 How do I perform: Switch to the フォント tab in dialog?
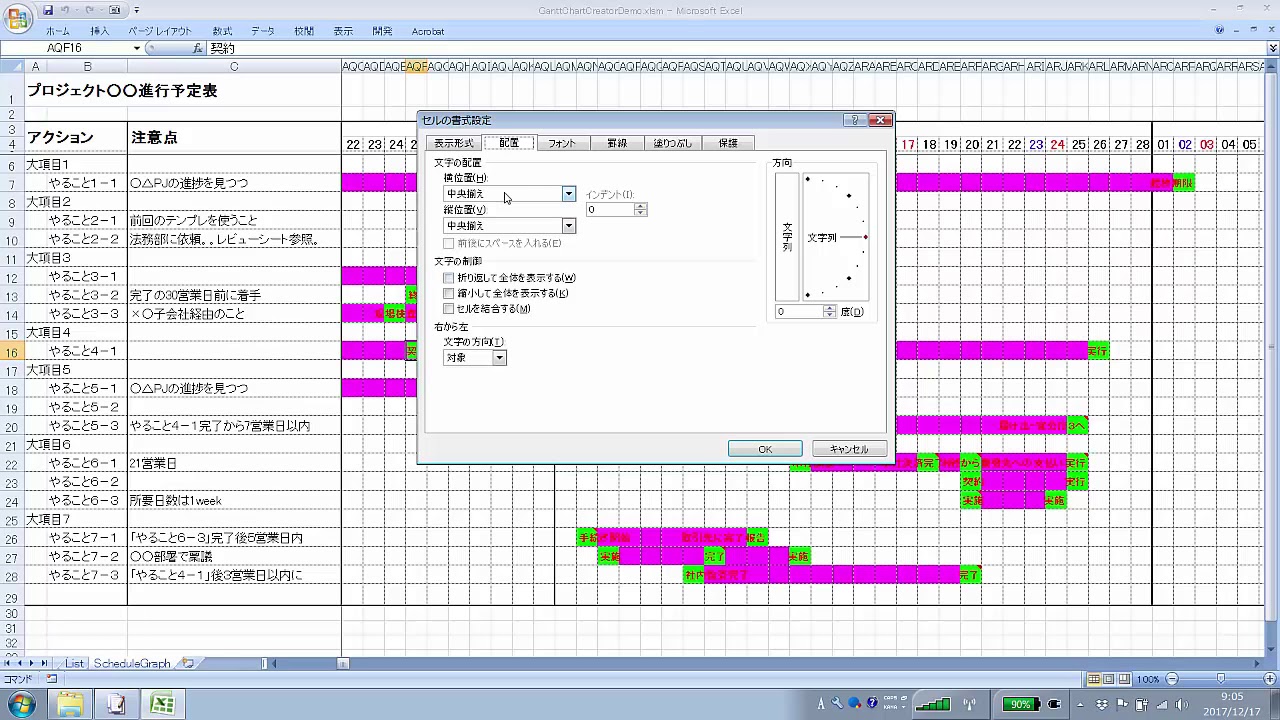pos(562,143)
